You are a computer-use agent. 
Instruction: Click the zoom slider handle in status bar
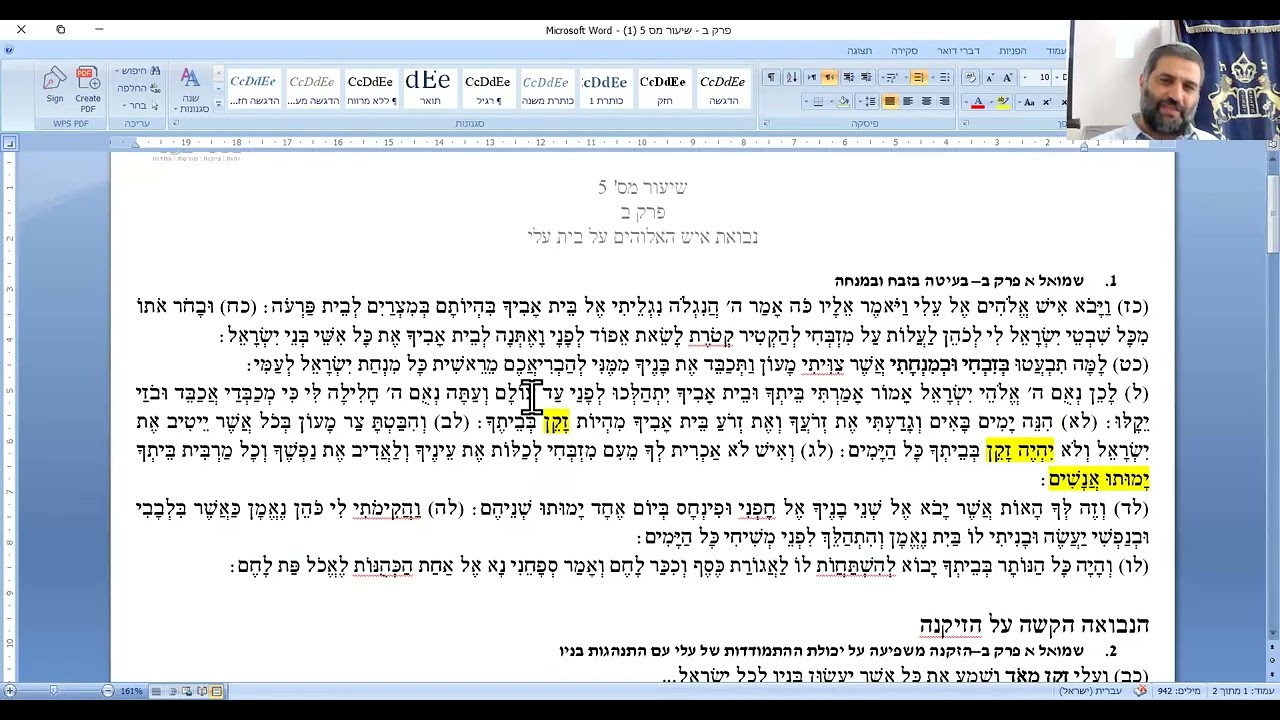(53, 691)
